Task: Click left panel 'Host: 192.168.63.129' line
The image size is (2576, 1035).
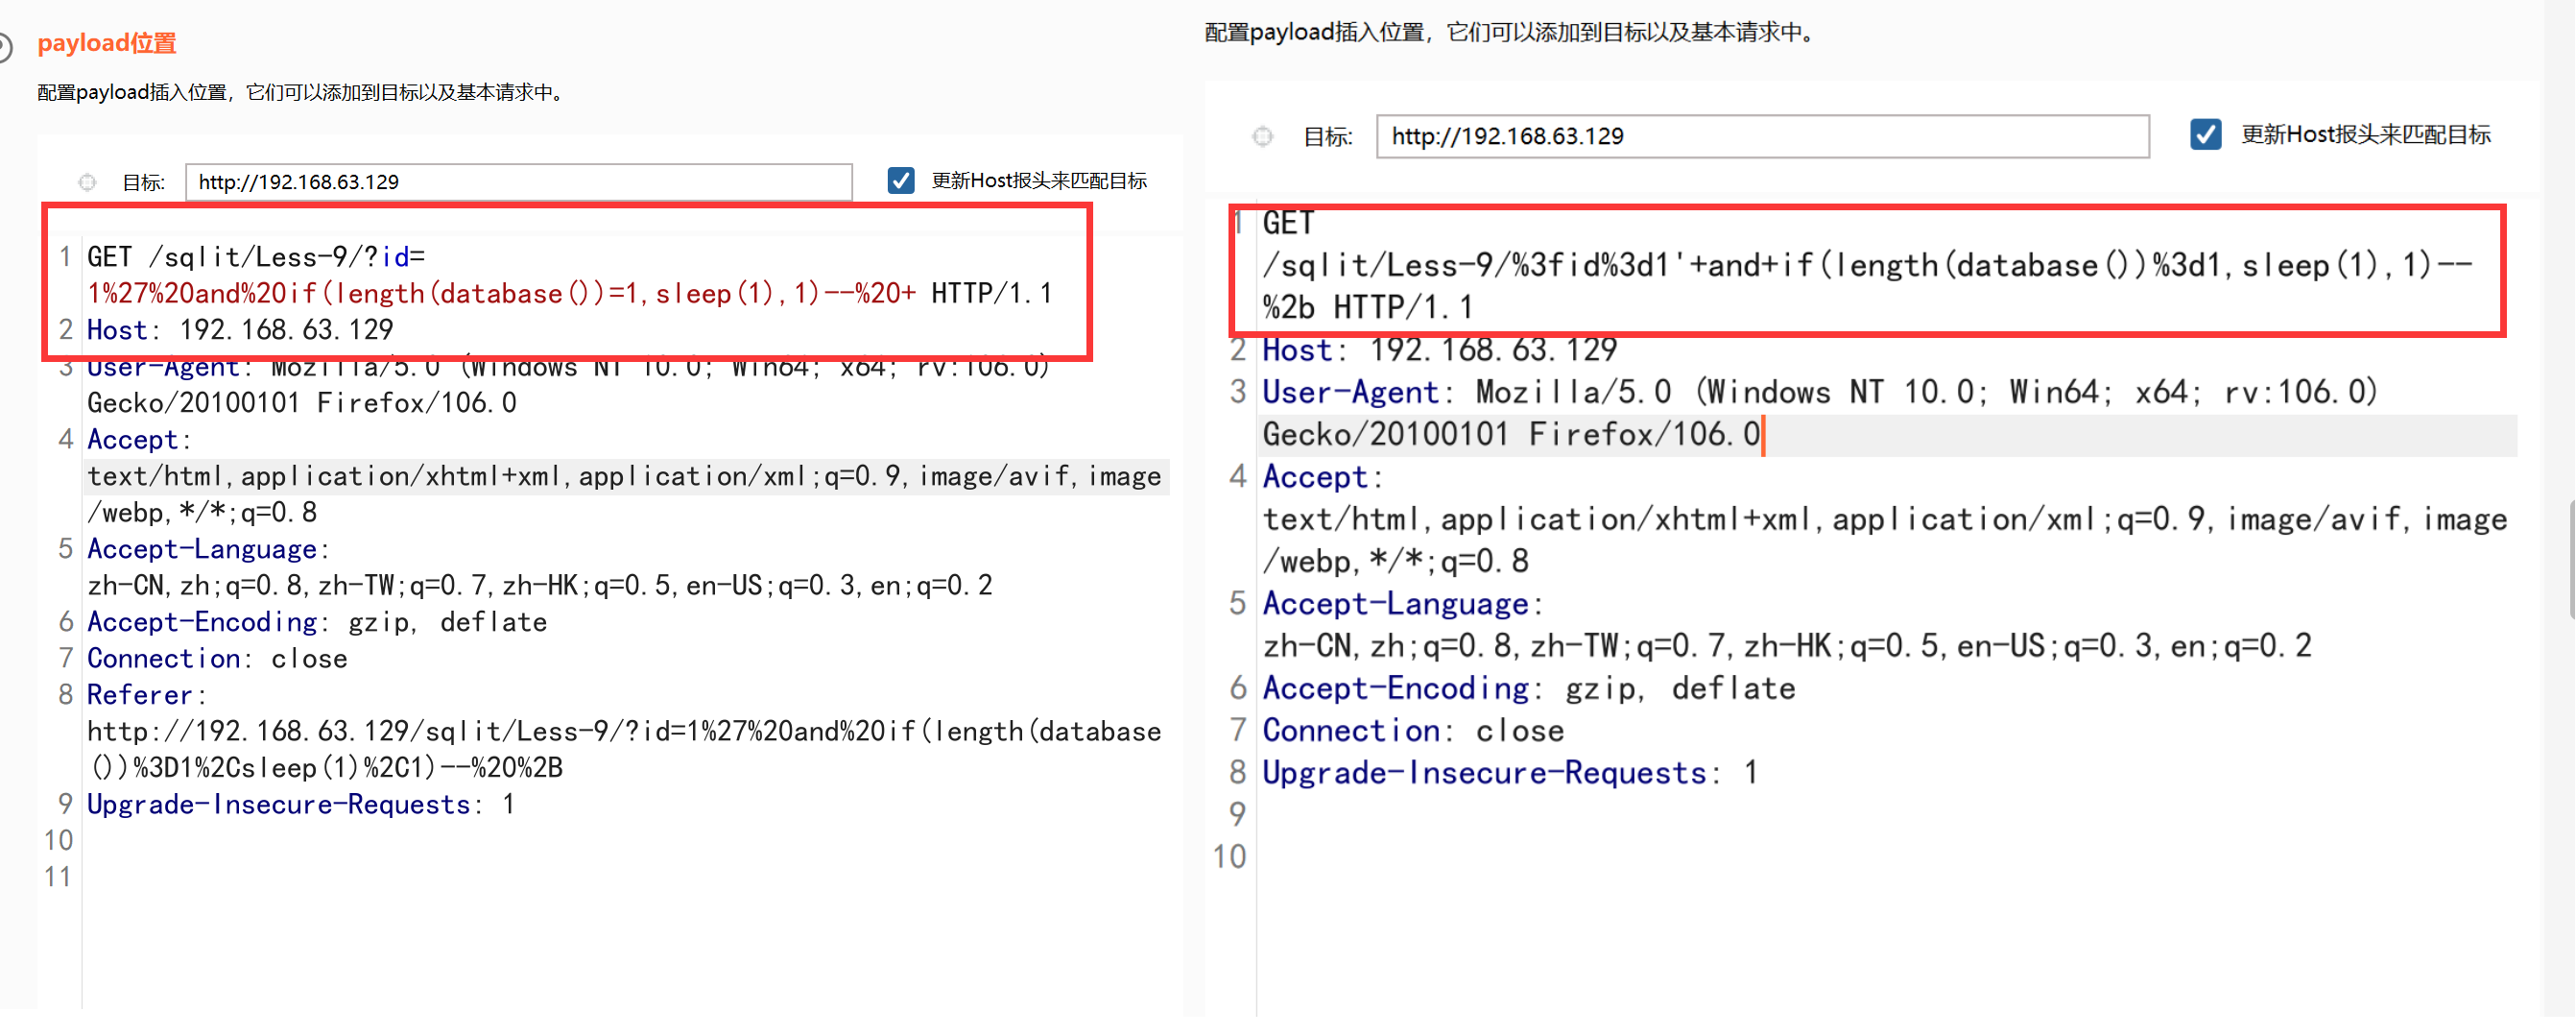Action: [240, 330]
